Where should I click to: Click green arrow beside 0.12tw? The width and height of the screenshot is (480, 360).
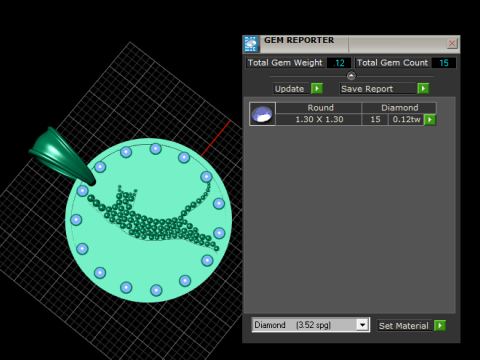(x=430, y=119)
